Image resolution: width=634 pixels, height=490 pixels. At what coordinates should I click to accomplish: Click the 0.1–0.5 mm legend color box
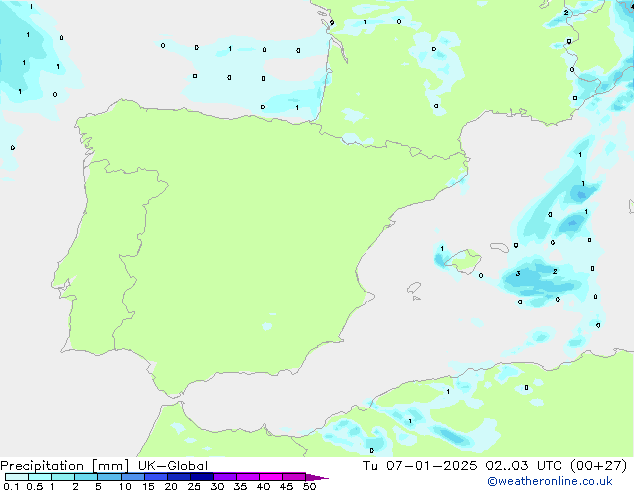point(17,477)
